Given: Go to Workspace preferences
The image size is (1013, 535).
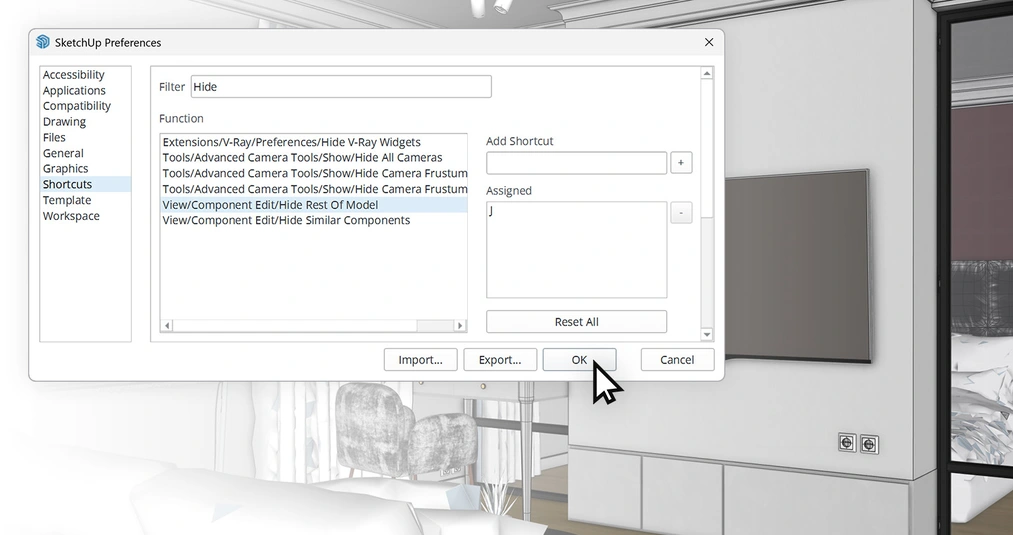Looking at the screenshot, I should click(71, 216).
